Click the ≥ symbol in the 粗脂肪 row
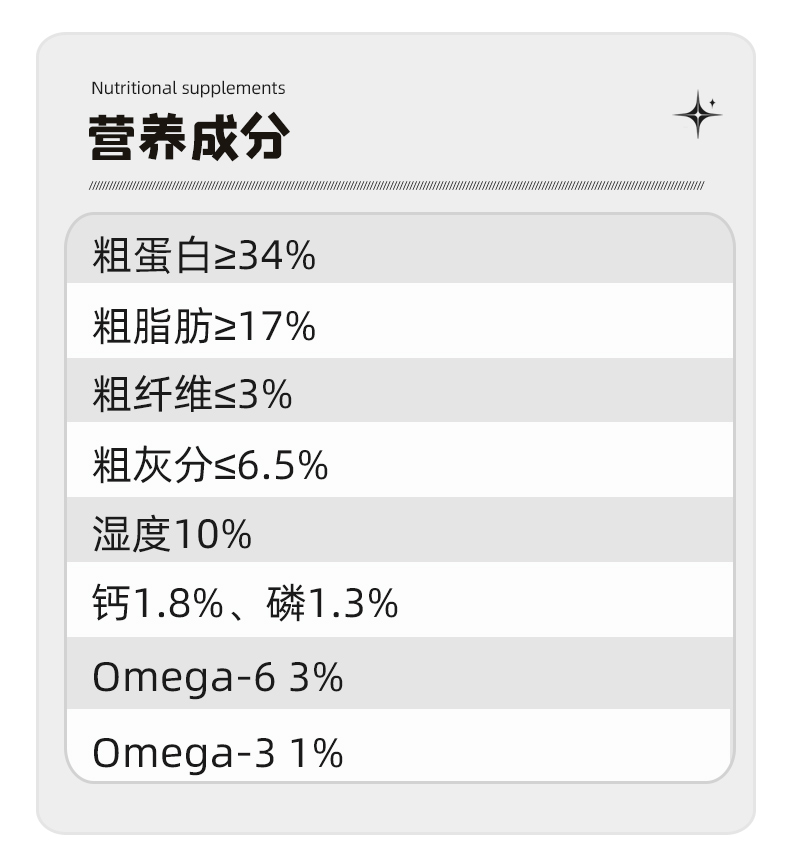This screenshot has width=790, height=860. [224, 328]
